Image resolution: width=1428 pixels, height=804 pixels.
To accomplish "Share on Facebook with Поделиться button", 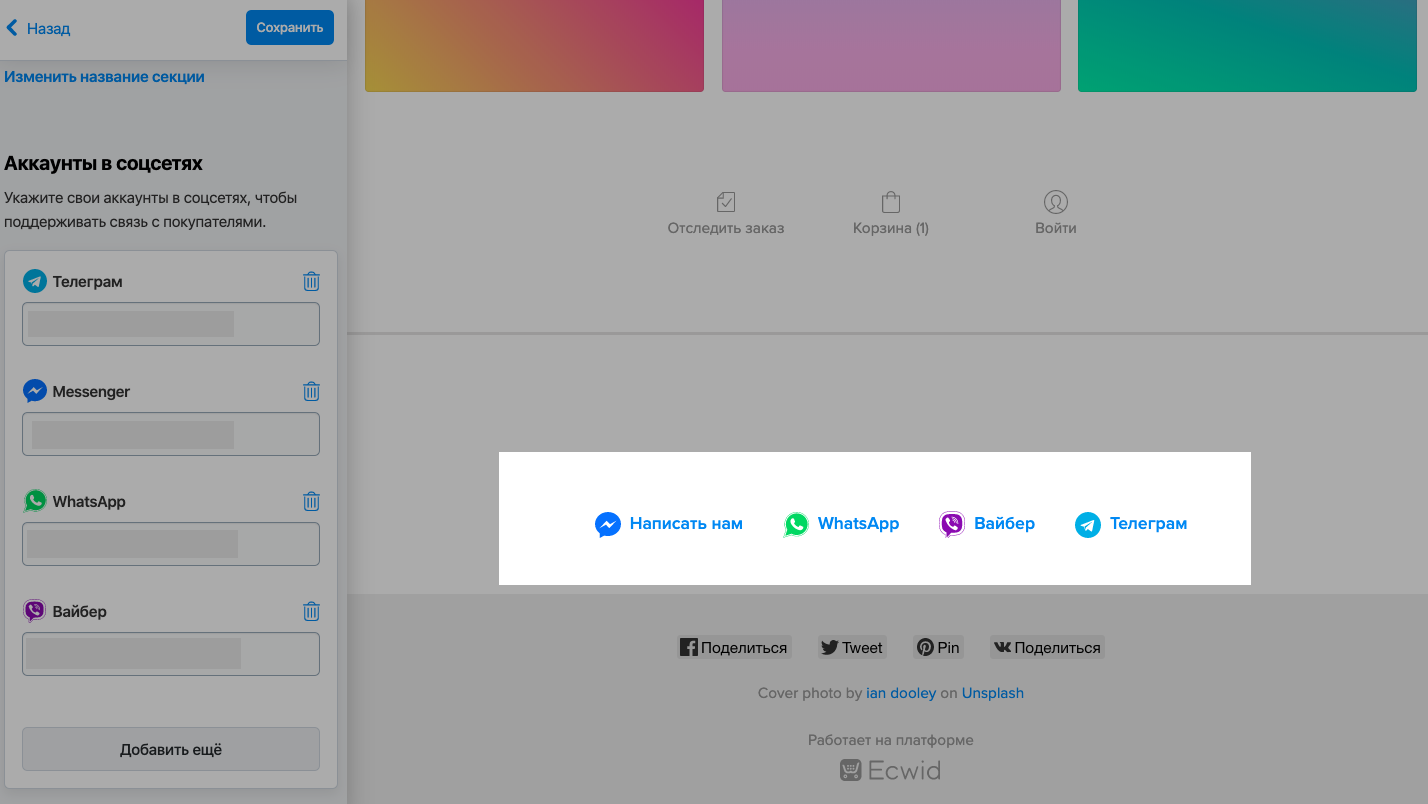I will point(734,647).
